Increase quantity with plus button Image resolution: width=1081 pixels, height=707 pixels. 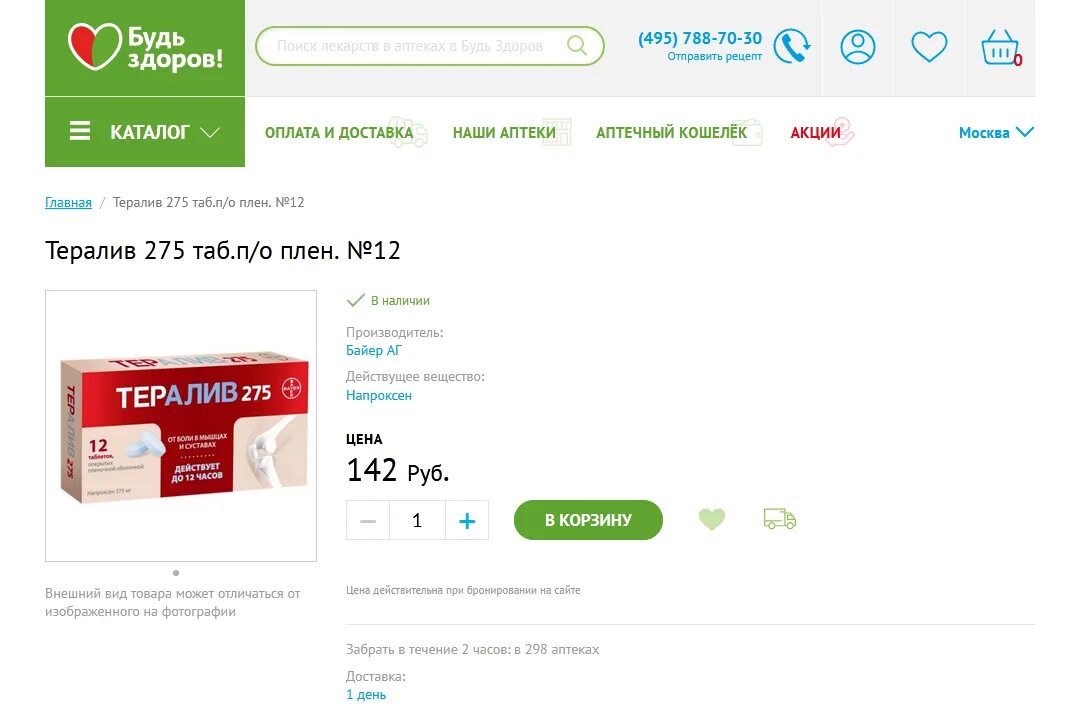click(467, 520)
